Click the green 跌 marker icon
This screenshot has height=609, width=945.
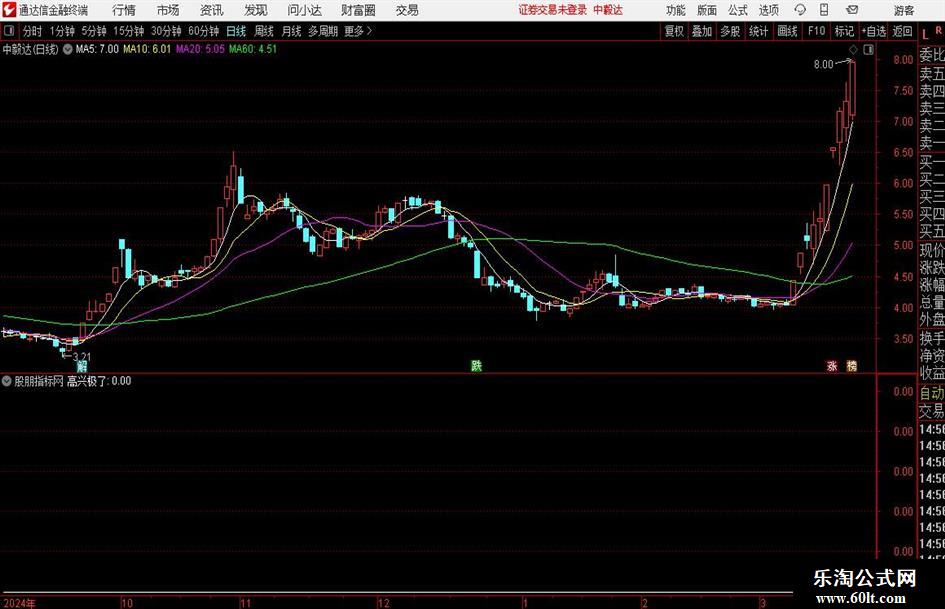coord(476,366)
